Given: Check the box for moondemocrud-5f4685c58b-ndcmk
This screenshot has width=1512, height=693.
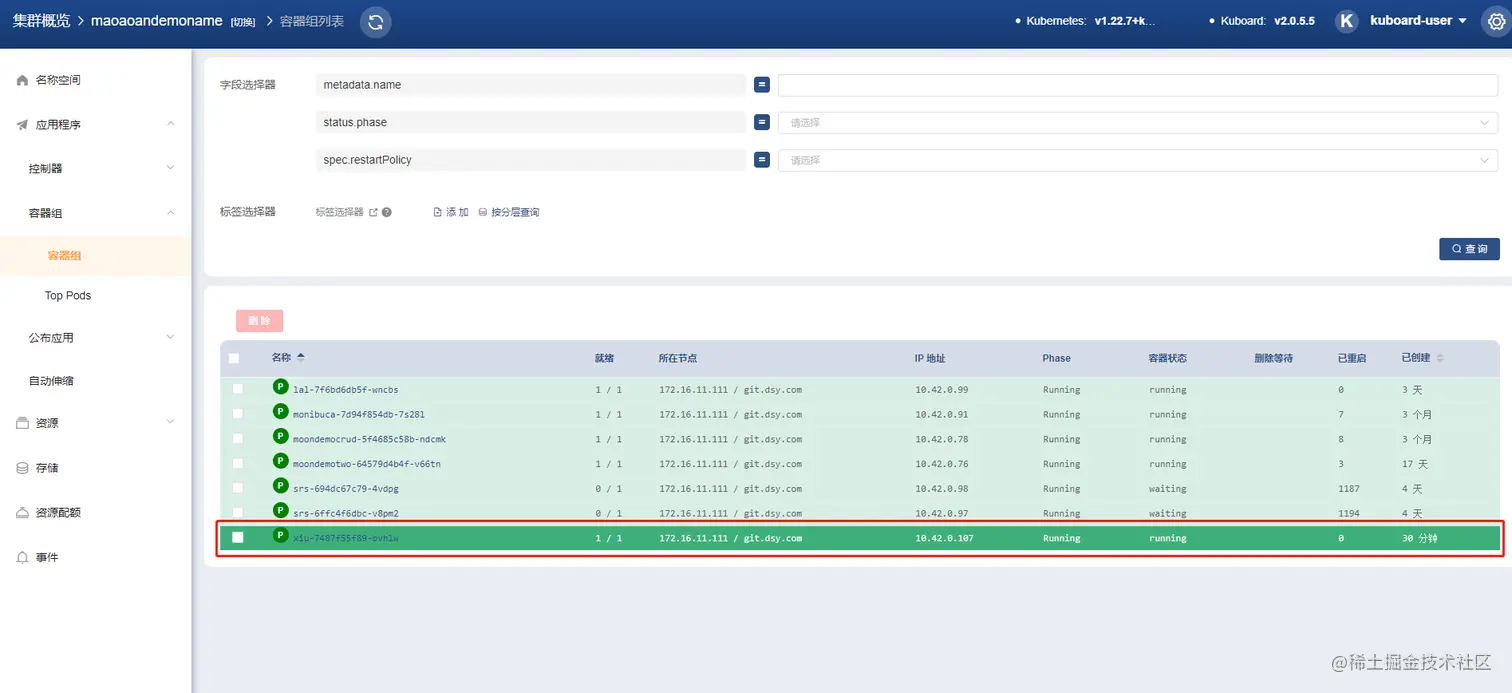Looking at the screenshot, I should coord(238,439).
